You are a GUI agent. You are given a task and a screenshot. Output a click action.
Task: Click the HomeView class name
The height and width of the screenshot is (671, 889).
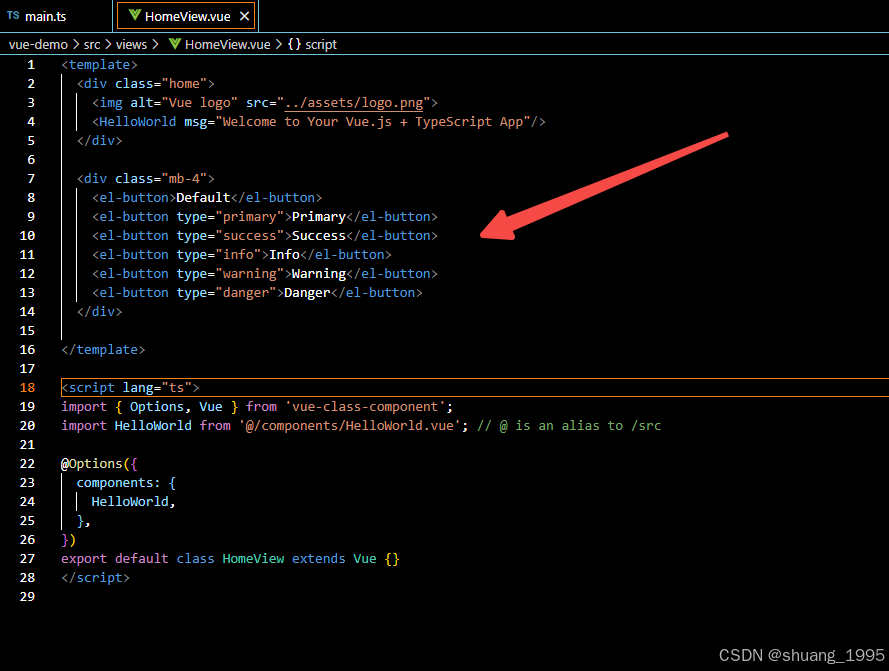coord(253,559)
